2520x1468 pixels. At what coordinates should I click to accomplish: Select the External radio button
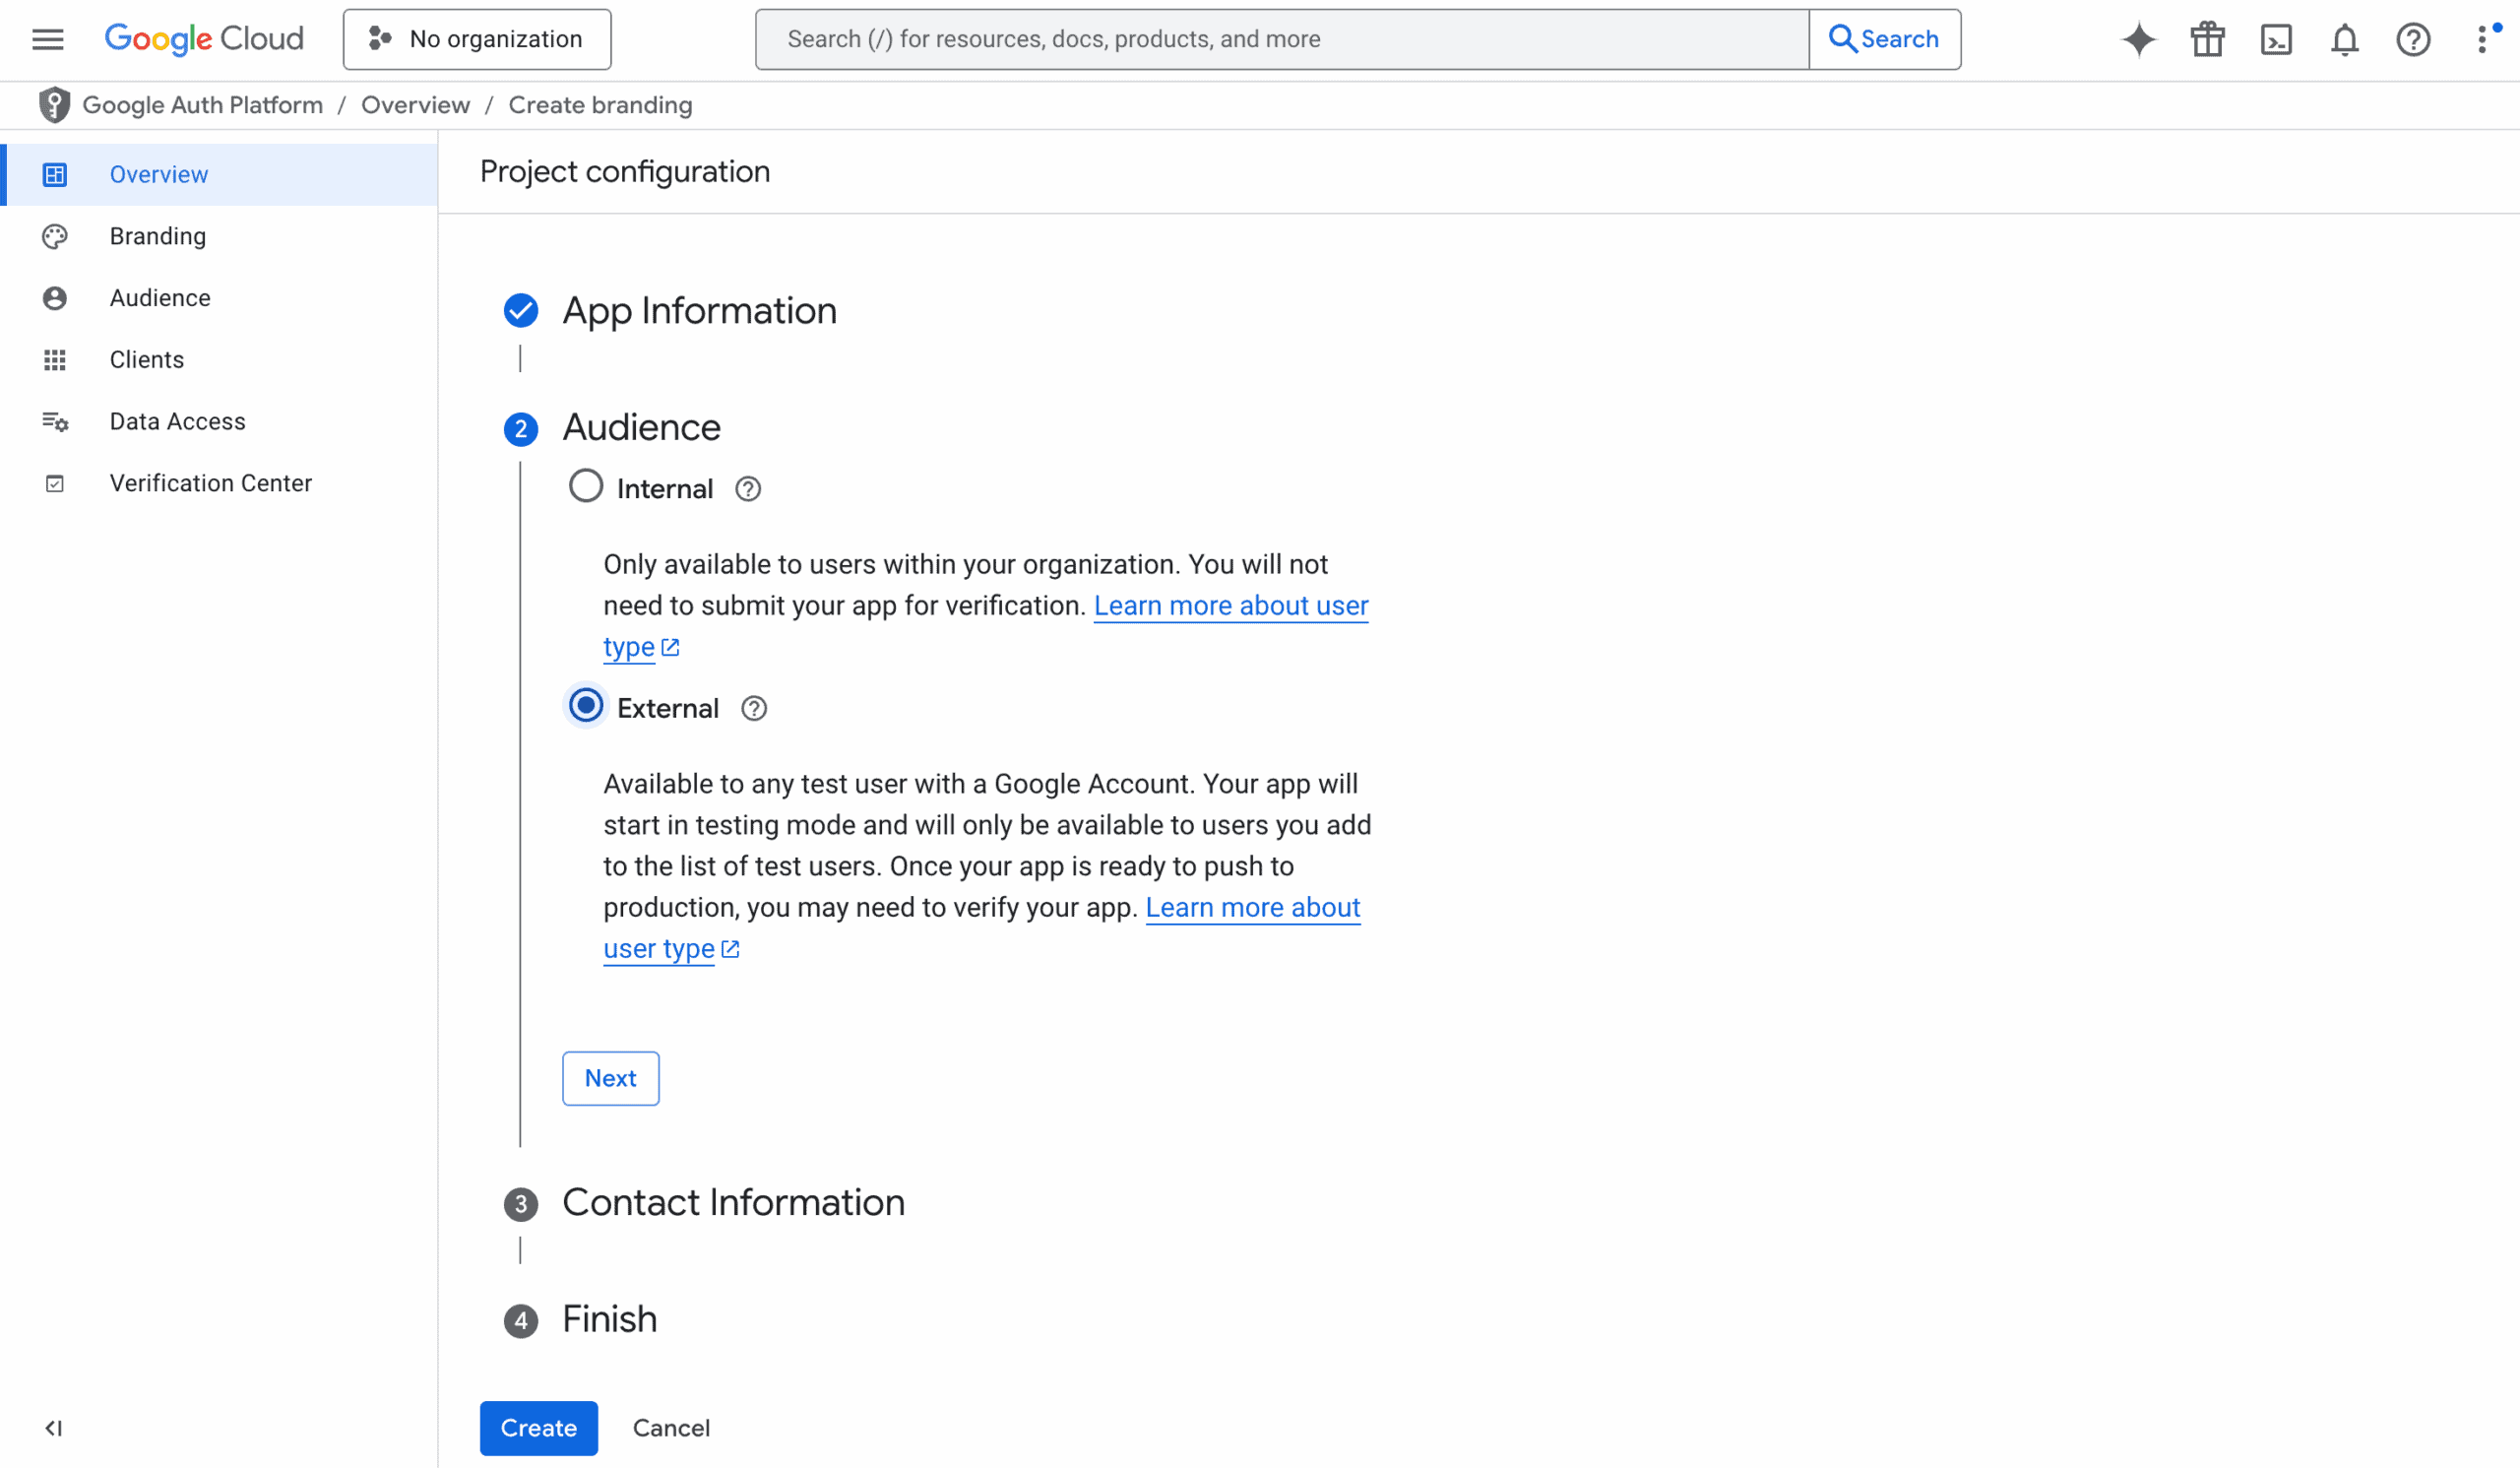coord(586,706)
